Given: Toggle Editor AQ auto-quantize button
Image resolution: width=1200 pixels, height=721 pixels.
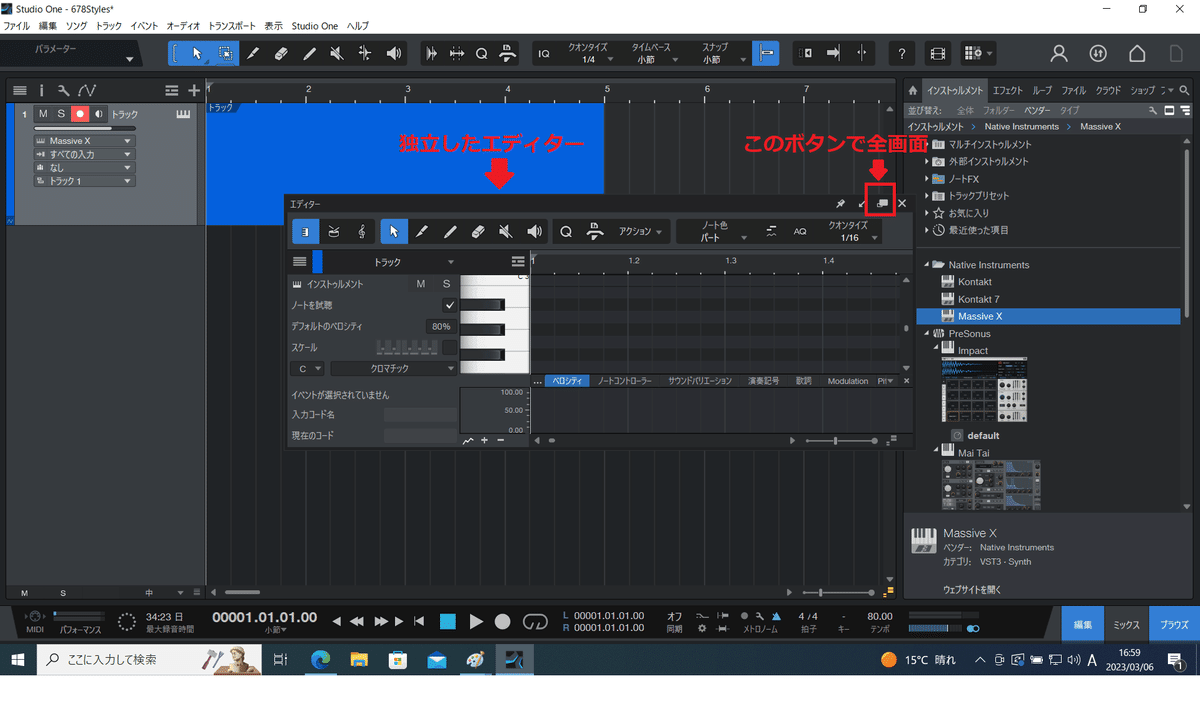Looking at the screenshot, I should point(800,231).
